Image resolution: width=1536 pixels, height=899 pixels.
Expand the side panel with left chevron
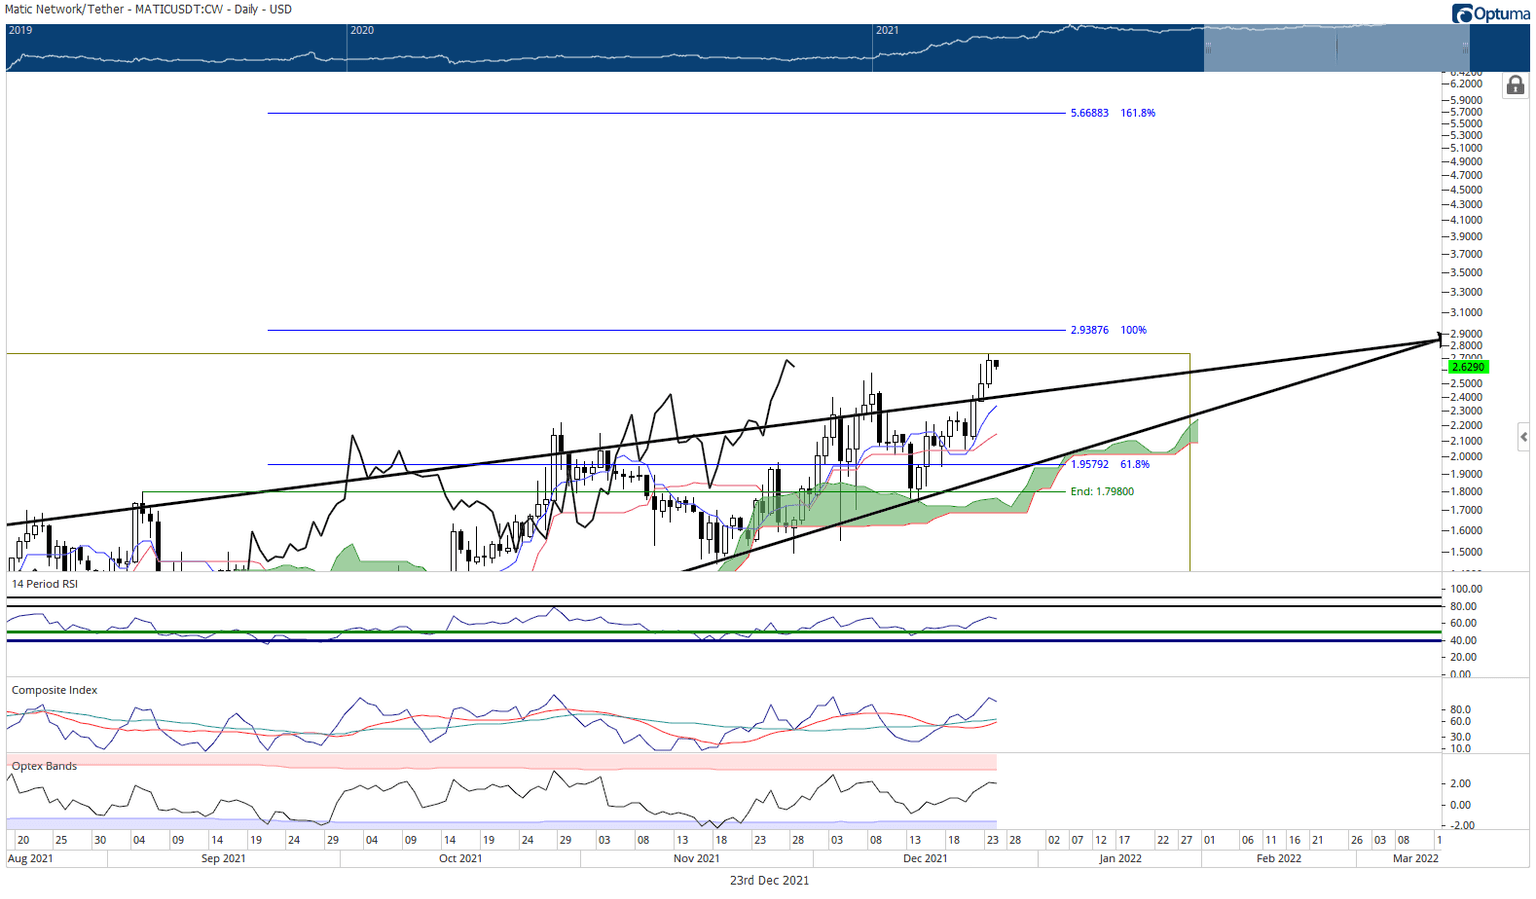pos(1523,437)
